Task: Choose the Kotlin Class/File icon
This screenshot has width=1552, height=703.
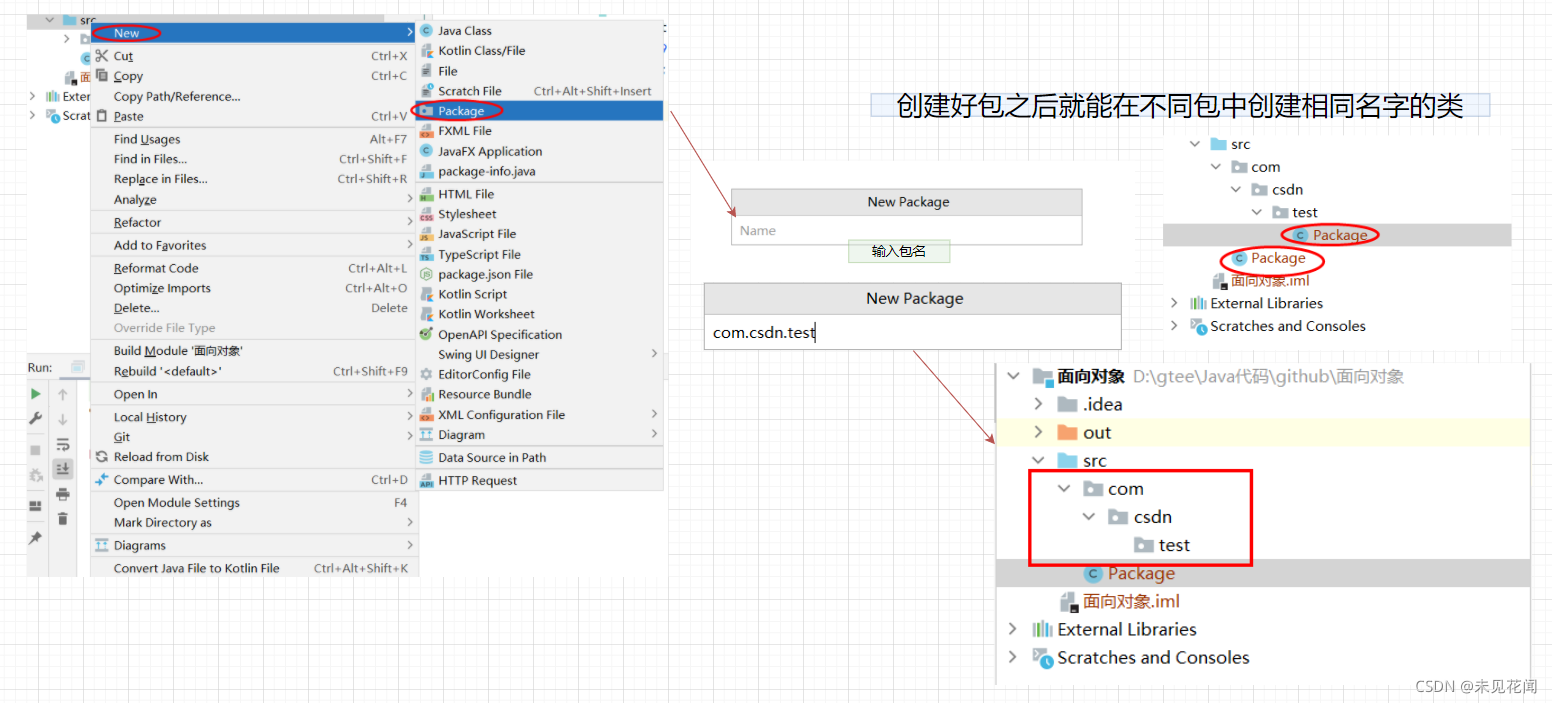Action: [427, 51]
